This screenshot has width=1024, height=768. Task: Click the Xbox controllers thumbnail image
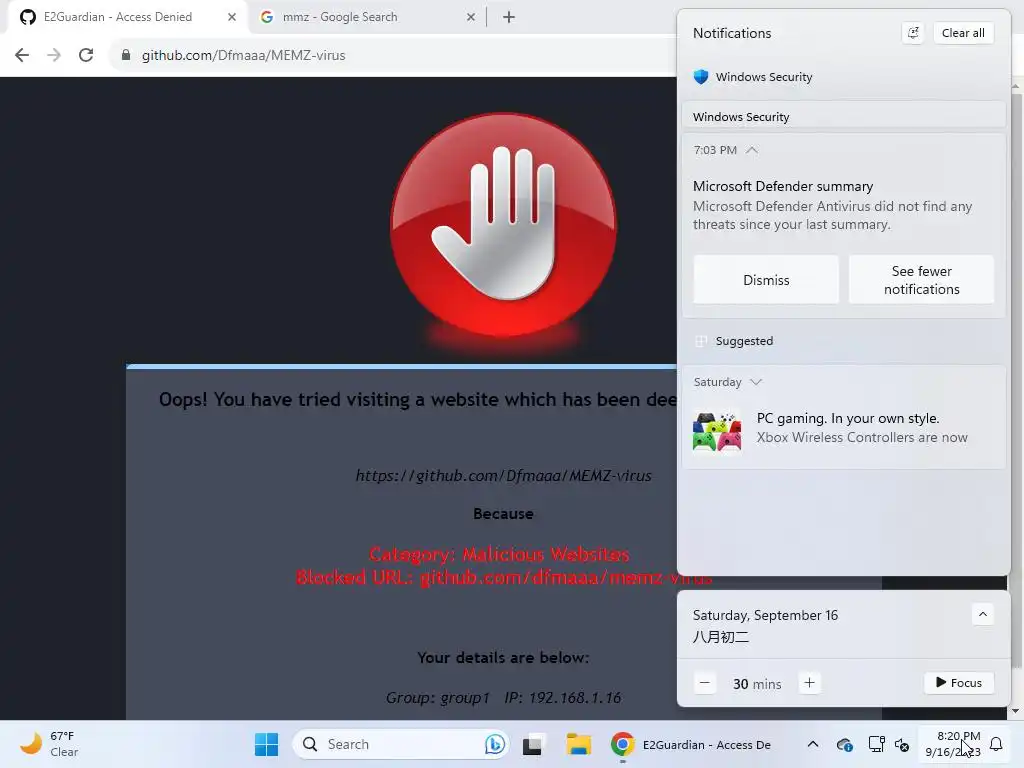coord(717,432)
